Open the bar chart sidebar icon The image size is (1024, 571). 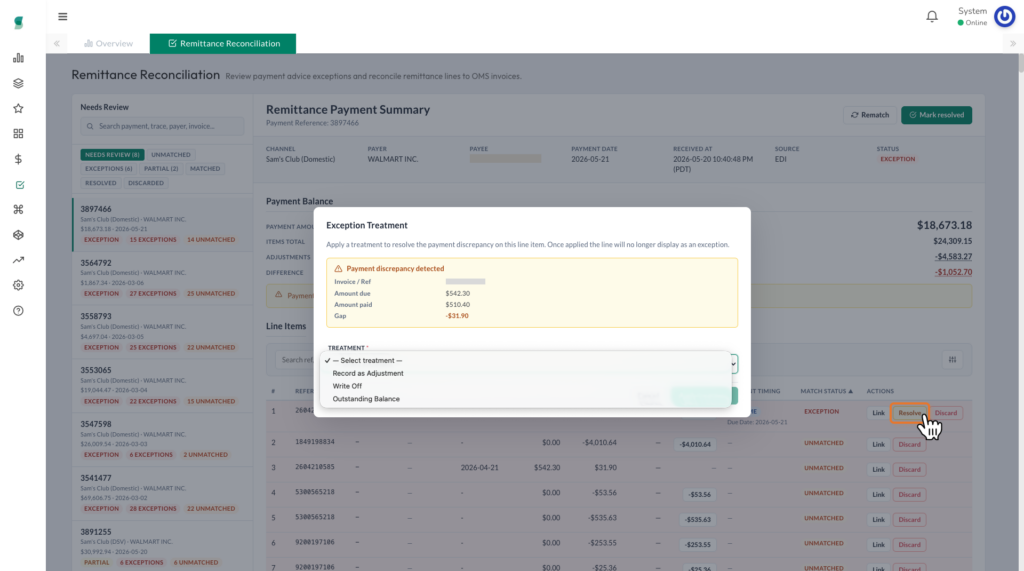click(18, 58)
